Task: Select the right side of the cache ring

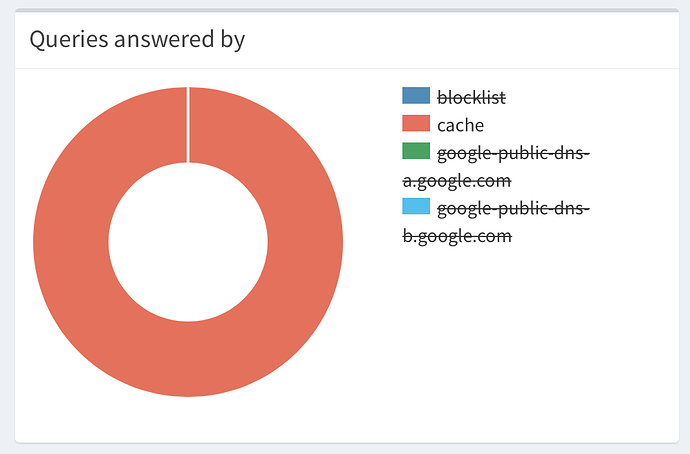Action: point(305,243)
